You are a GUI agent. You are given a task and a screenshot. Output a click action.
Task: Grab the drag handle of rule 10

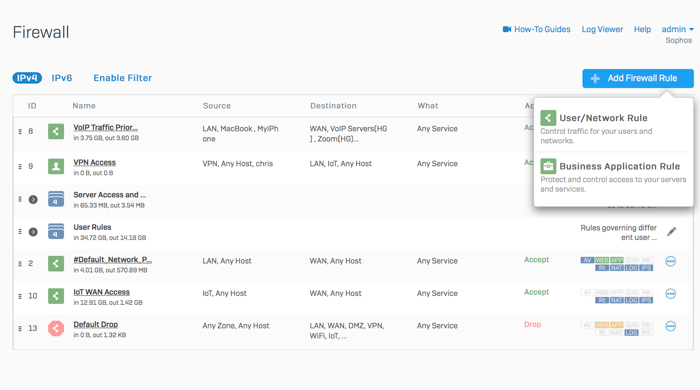[x=20, y=296]
